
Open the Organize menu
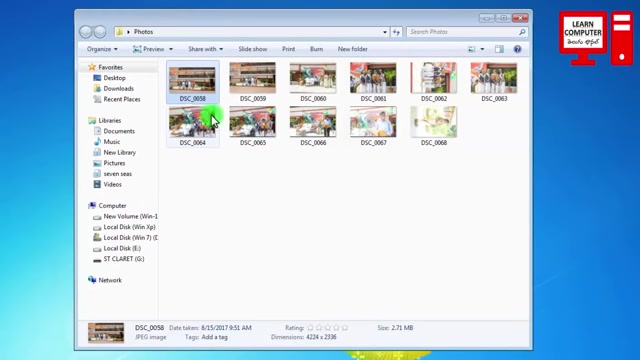pos(102,49)
